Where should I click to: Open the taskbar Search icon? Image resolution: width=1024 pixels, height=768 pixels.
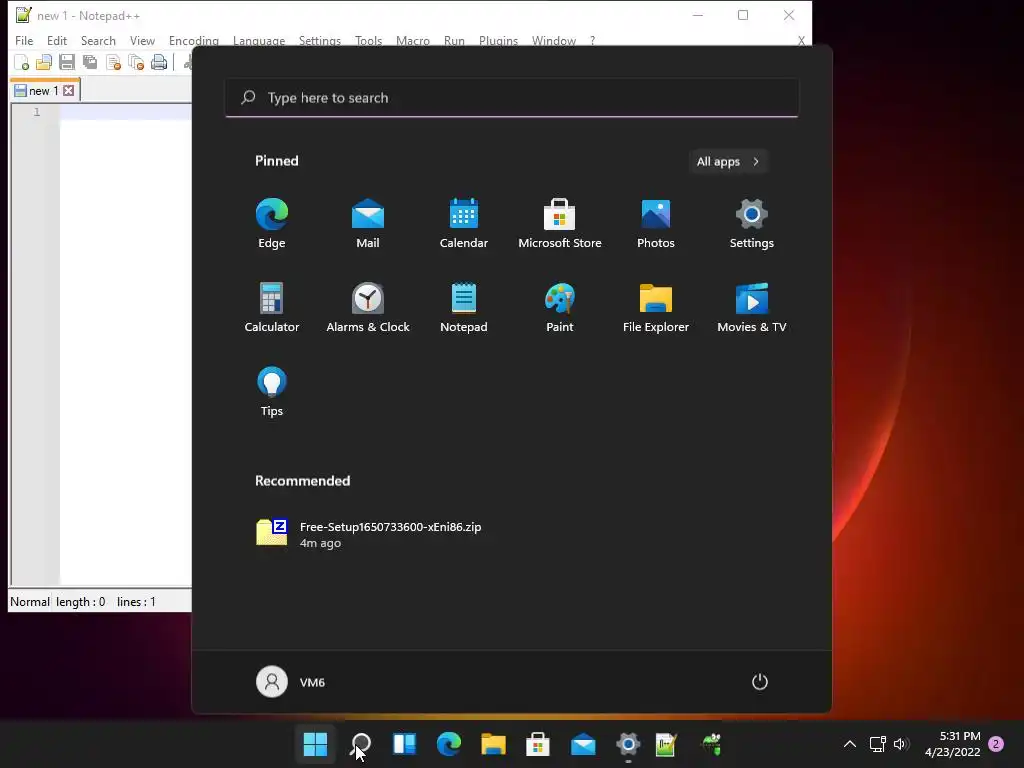point(360,744)
